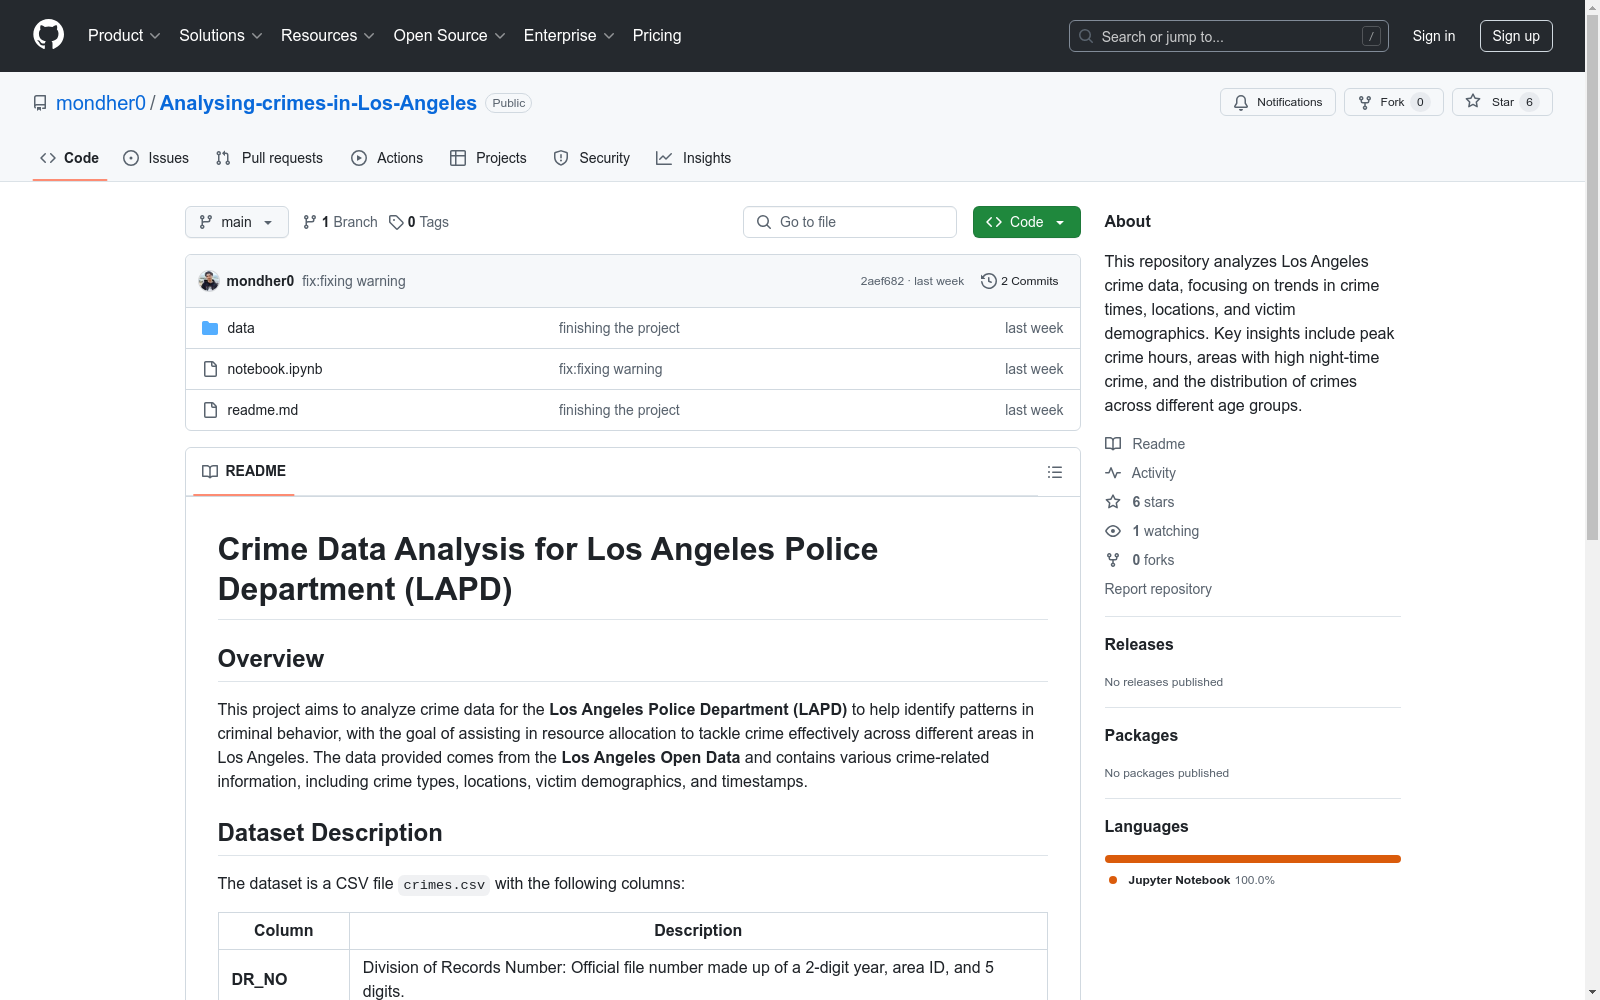Click the Sign in link
Screen dimensions: 1600x1000
(x=1433, y=36)
